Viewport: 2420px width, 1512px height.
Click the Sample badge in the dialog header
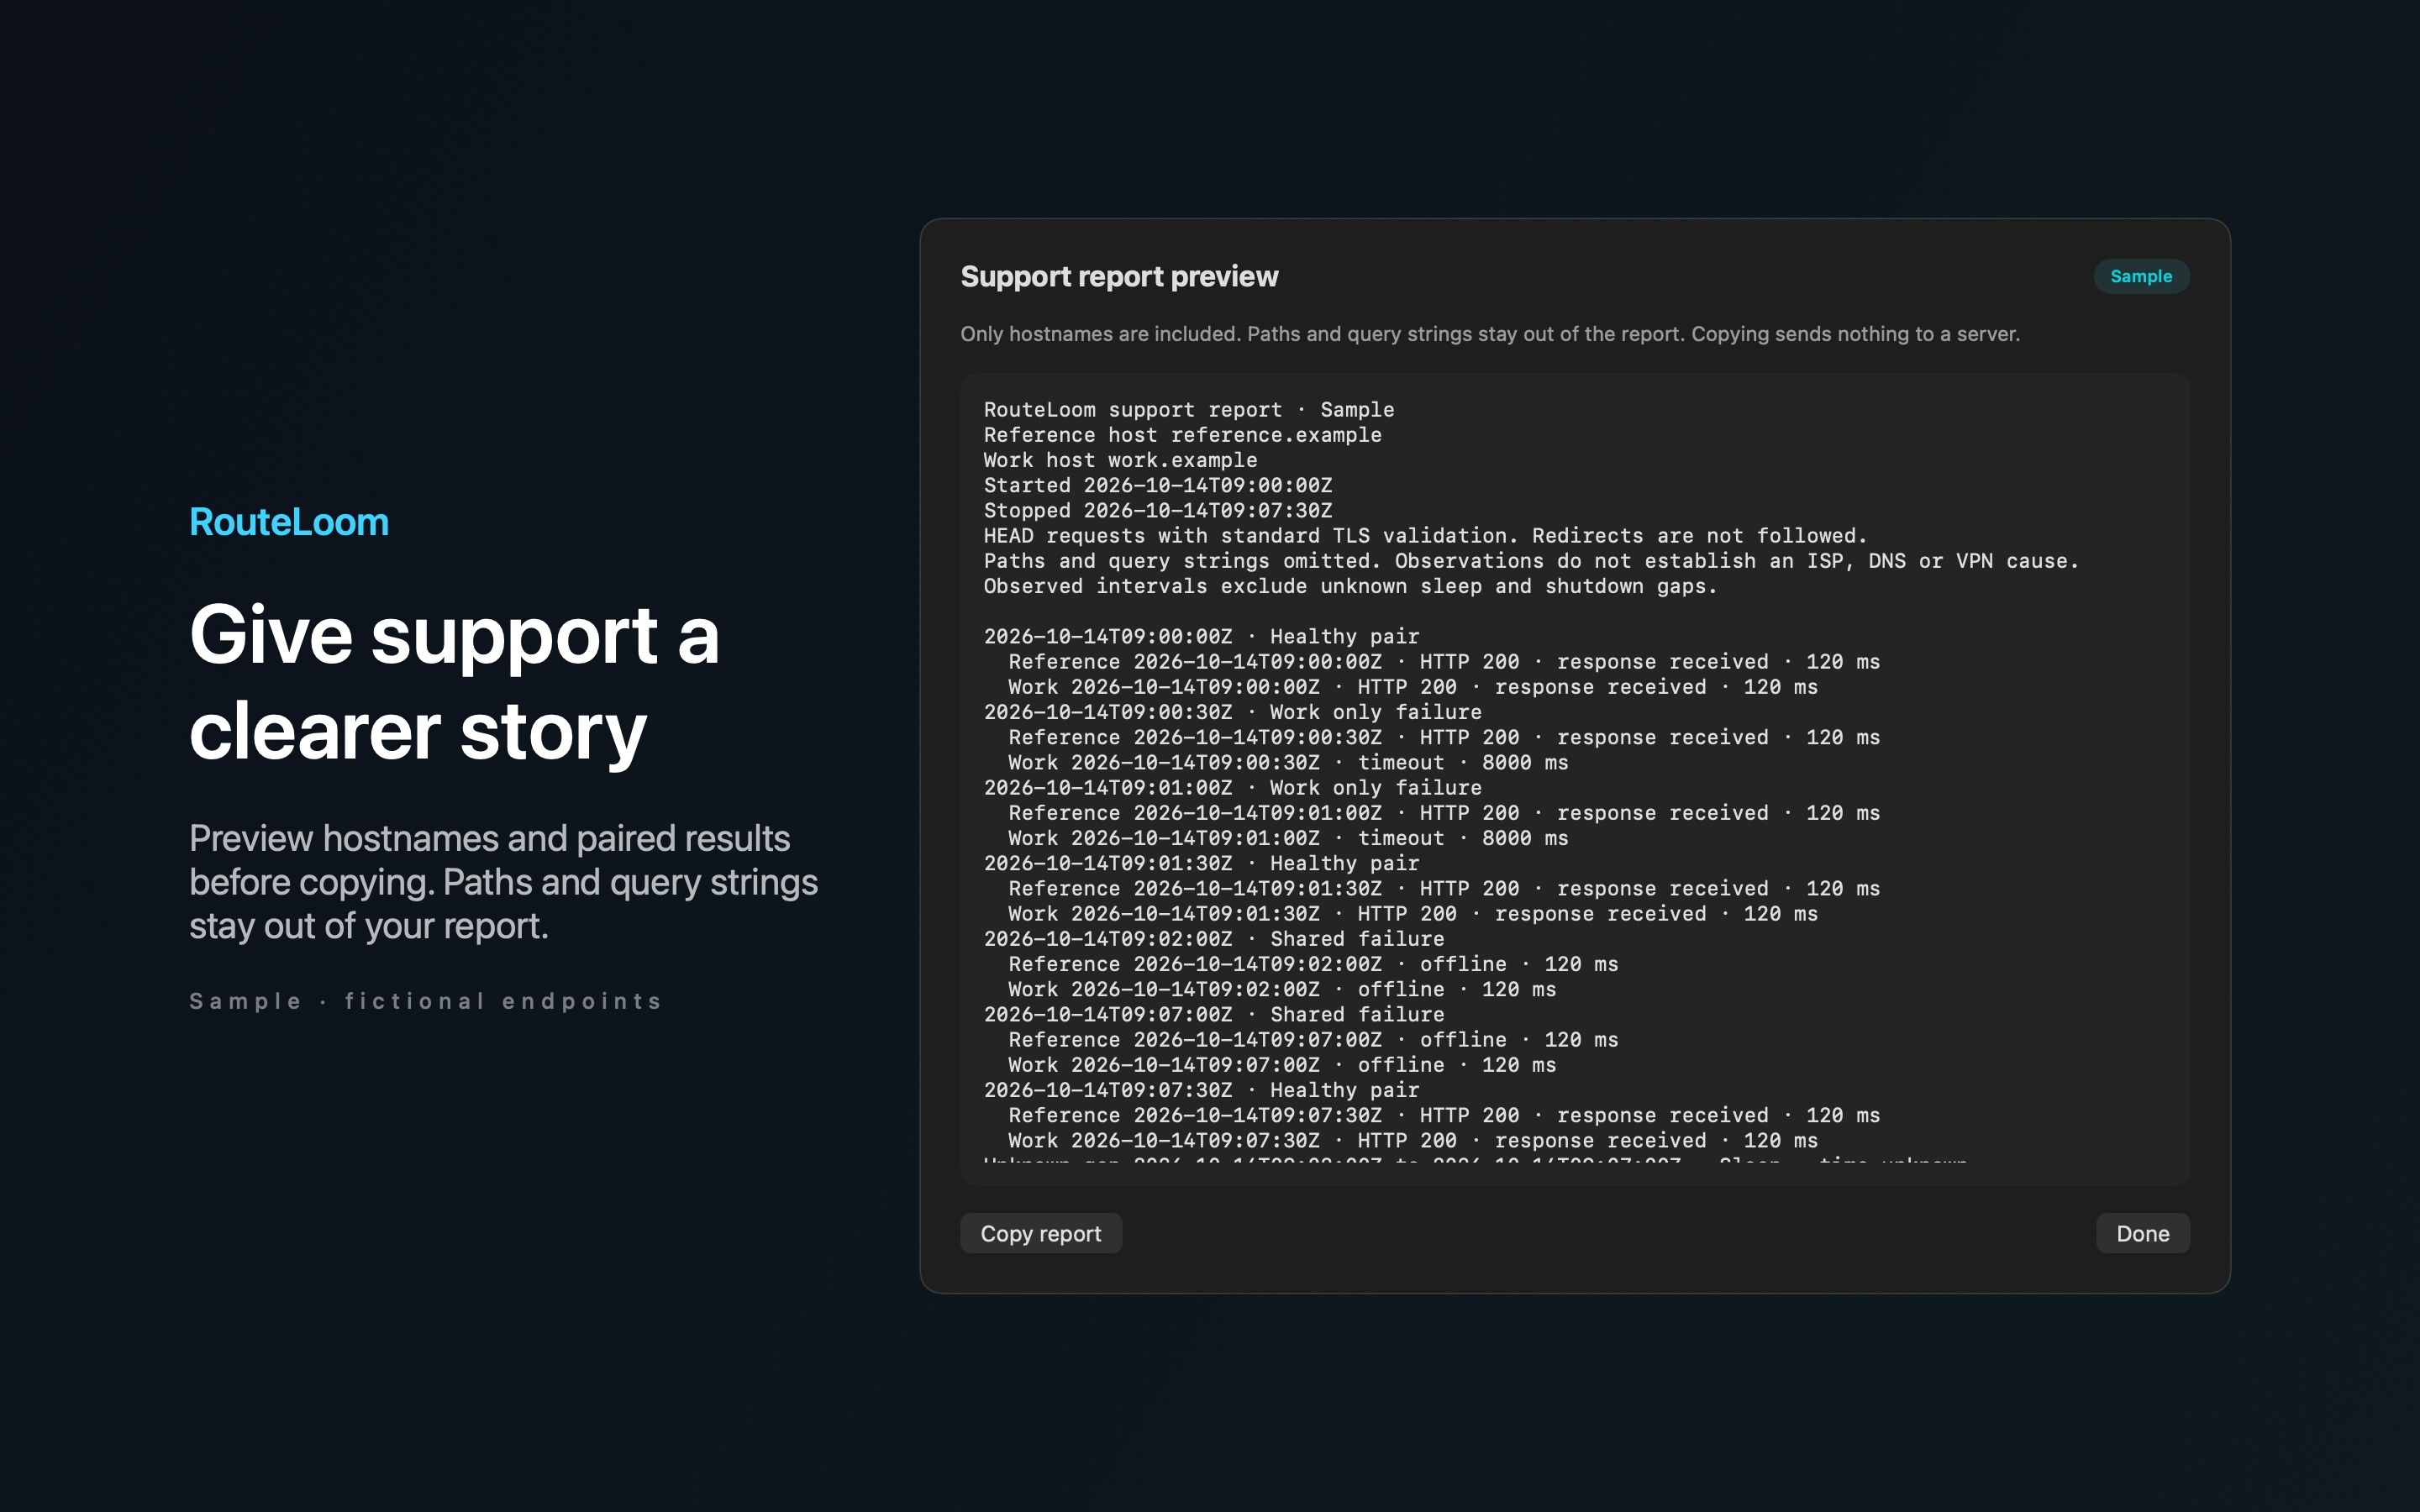point(2141,276)
